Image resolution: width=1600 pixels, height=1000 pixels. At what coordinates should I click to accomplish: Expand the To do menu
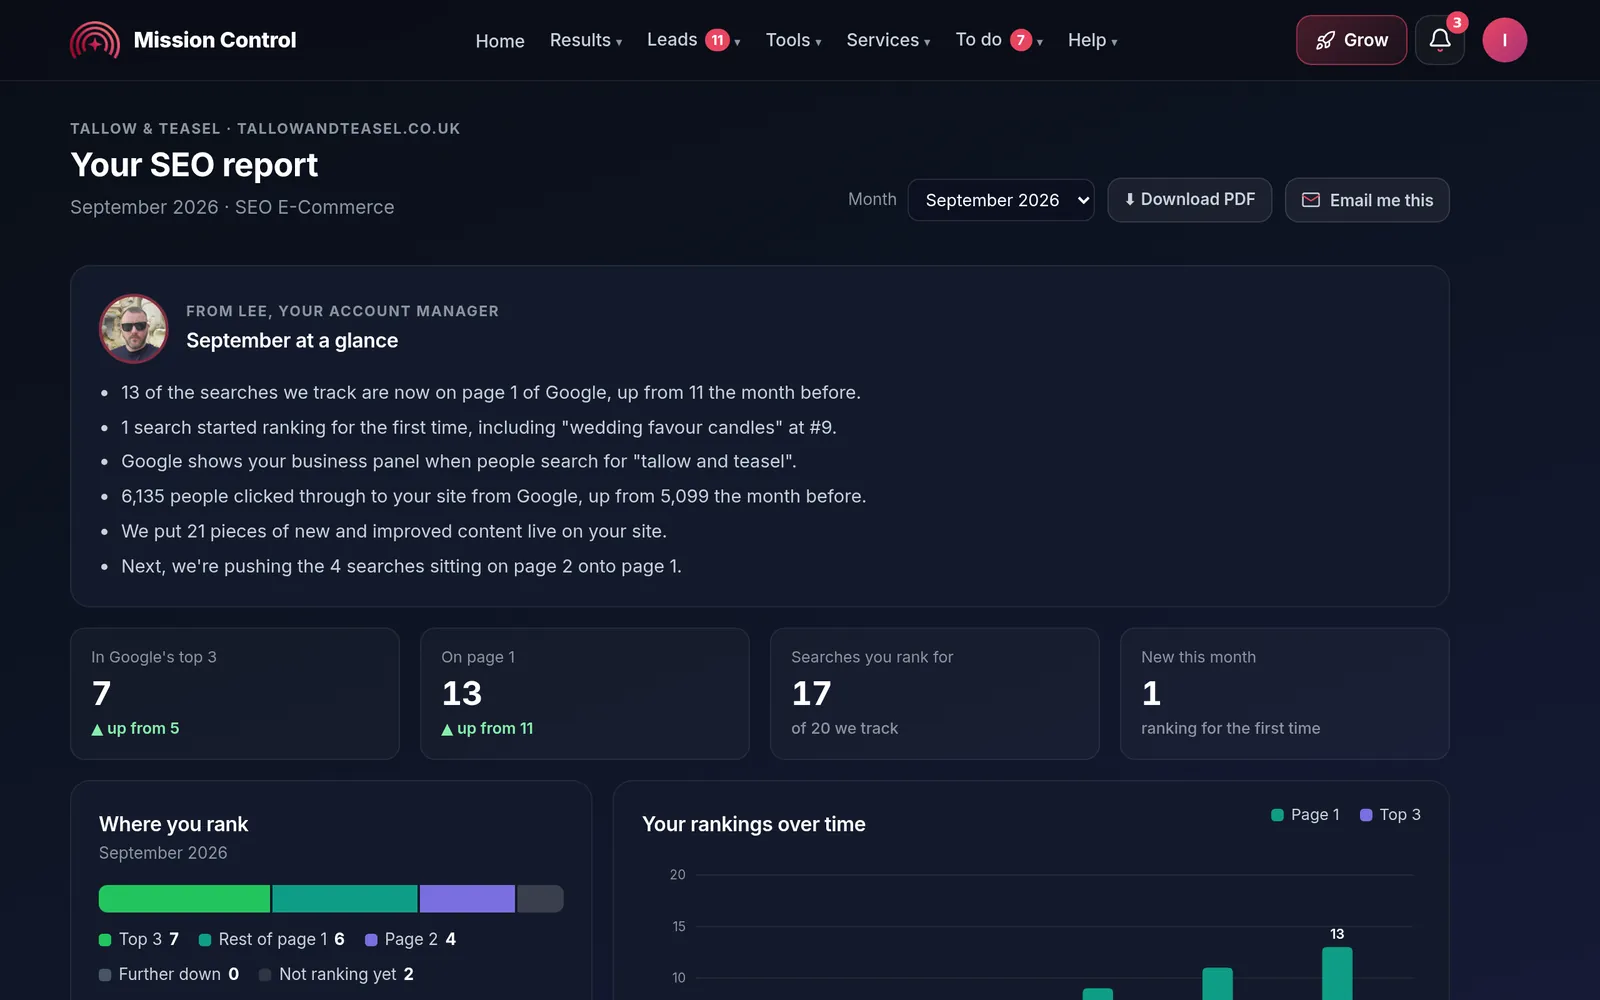click(x=999, y=40)
